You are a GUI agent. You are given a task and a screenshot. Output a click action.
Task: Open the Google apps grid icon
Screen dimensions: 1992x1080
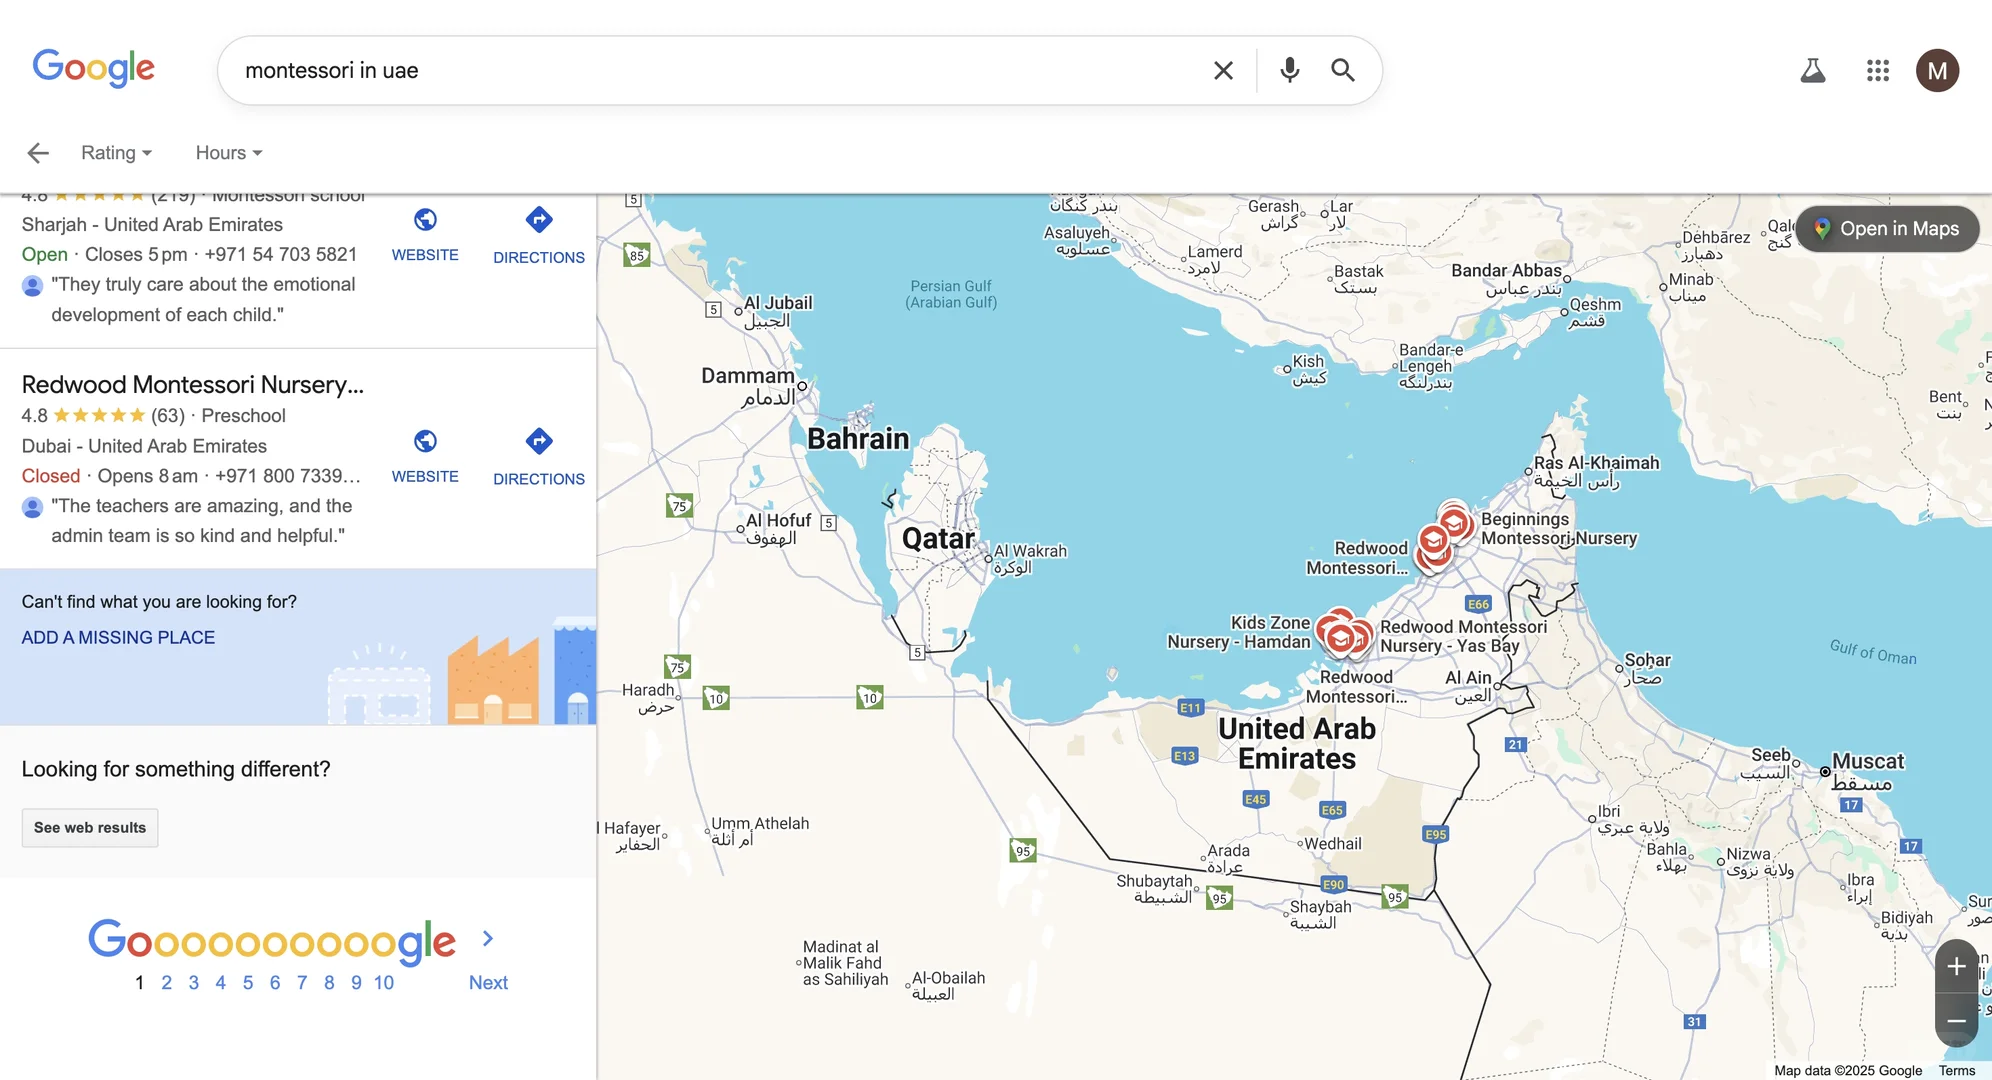(x=1877, y=70)
